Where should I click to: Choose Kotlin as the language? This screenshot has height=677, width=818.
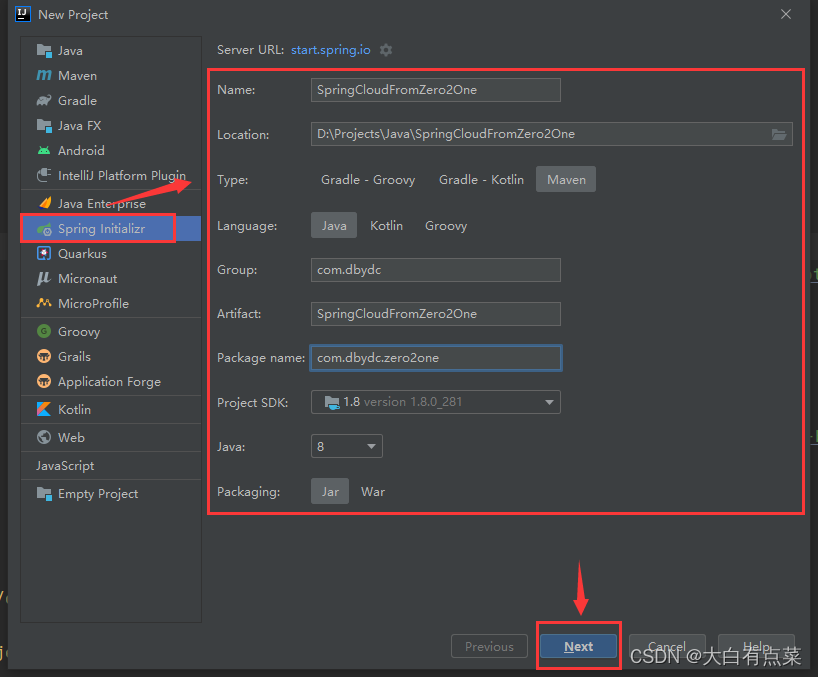387,225
